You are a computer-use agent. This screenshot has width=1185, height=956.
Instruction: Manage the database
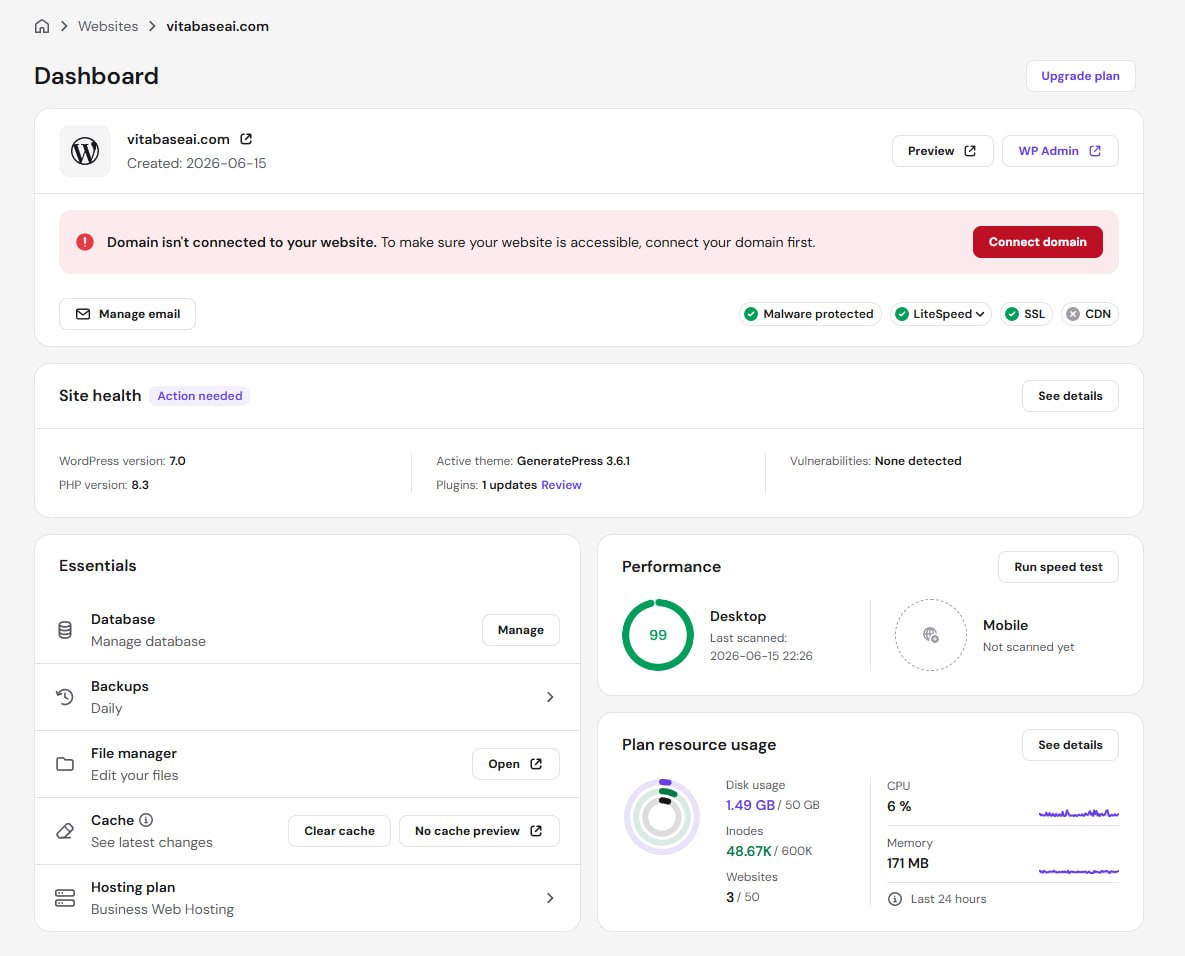521,630
